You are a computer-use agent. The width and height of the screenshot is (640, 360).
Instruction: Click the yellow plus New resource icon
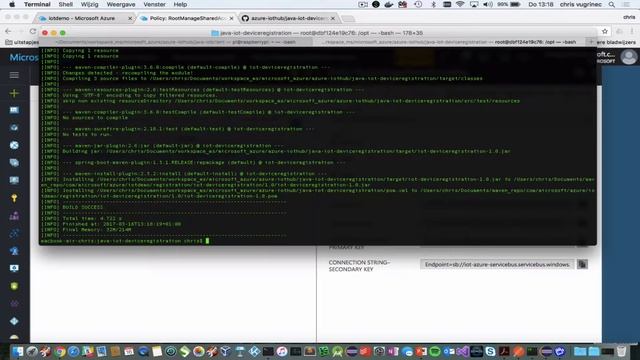pos(14,93)
